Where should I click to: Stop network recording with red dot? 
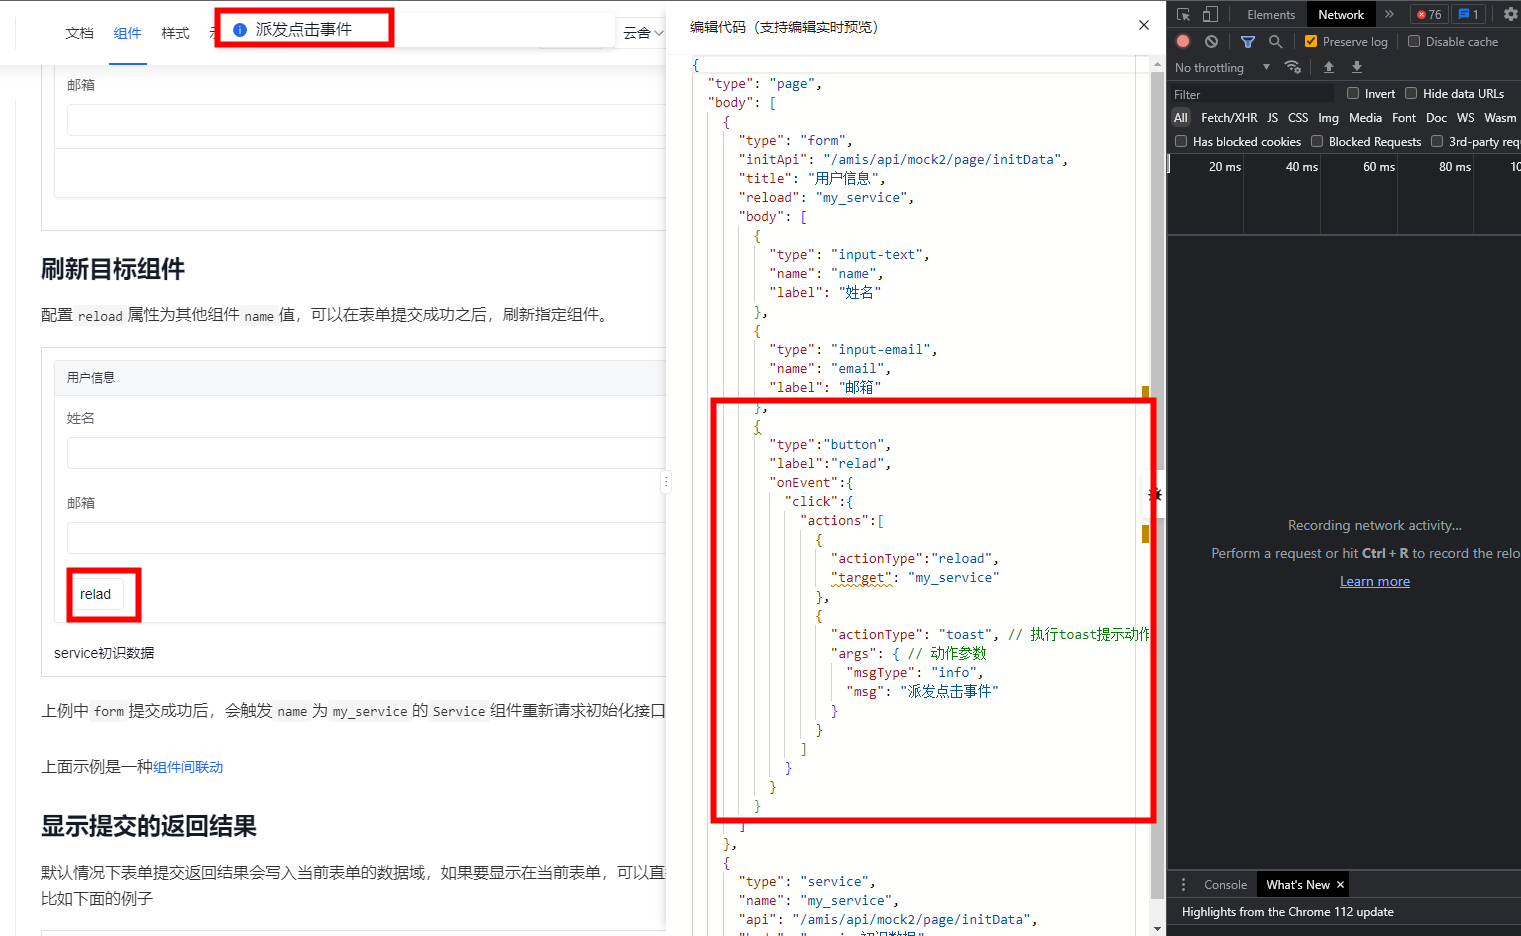tap(1183, 41)
